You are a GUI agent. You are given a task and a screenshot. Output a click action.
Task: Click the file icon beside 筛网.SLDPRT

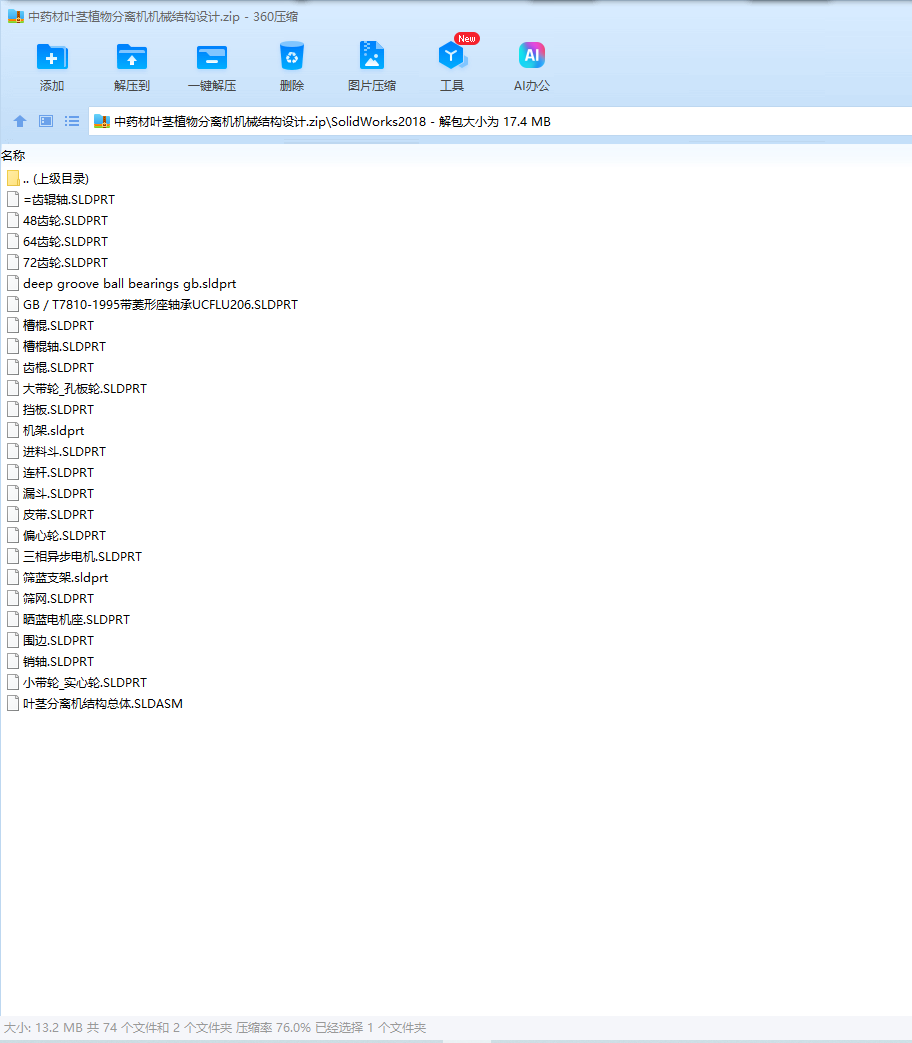tap(13, 598)
